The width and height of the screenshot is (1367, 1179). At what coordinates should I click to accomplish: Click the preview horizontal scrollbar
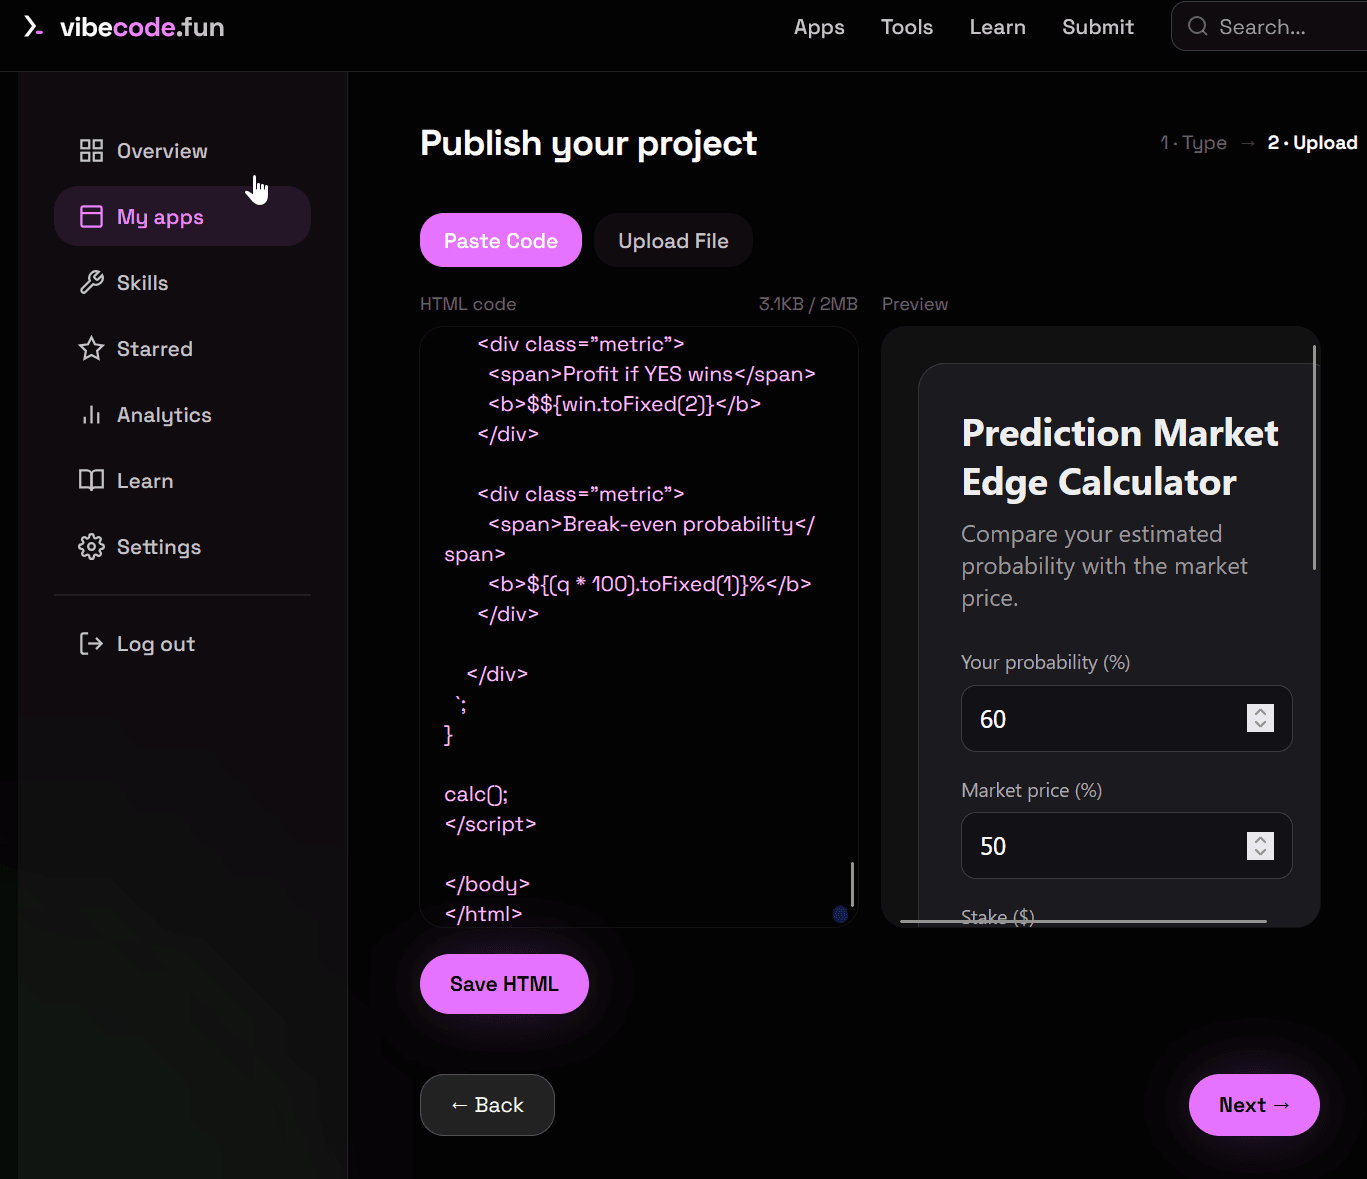click(1083, 921)
